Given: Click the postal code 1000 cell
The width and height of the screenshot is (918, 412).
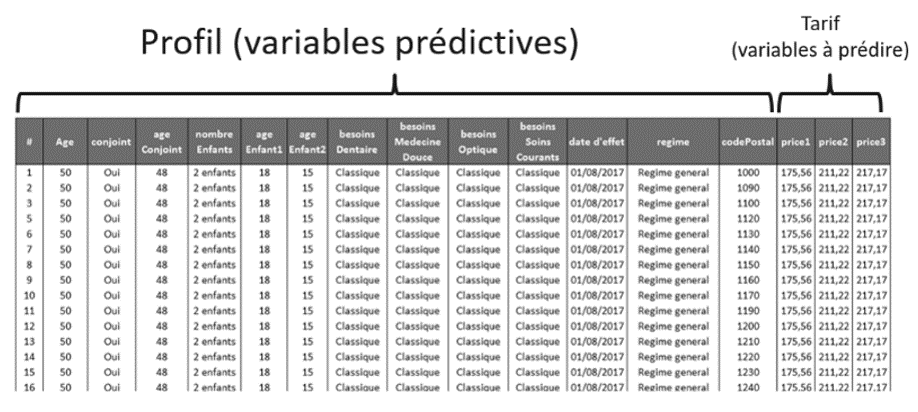Looking at the screenshot, I should tap(748, 173).
